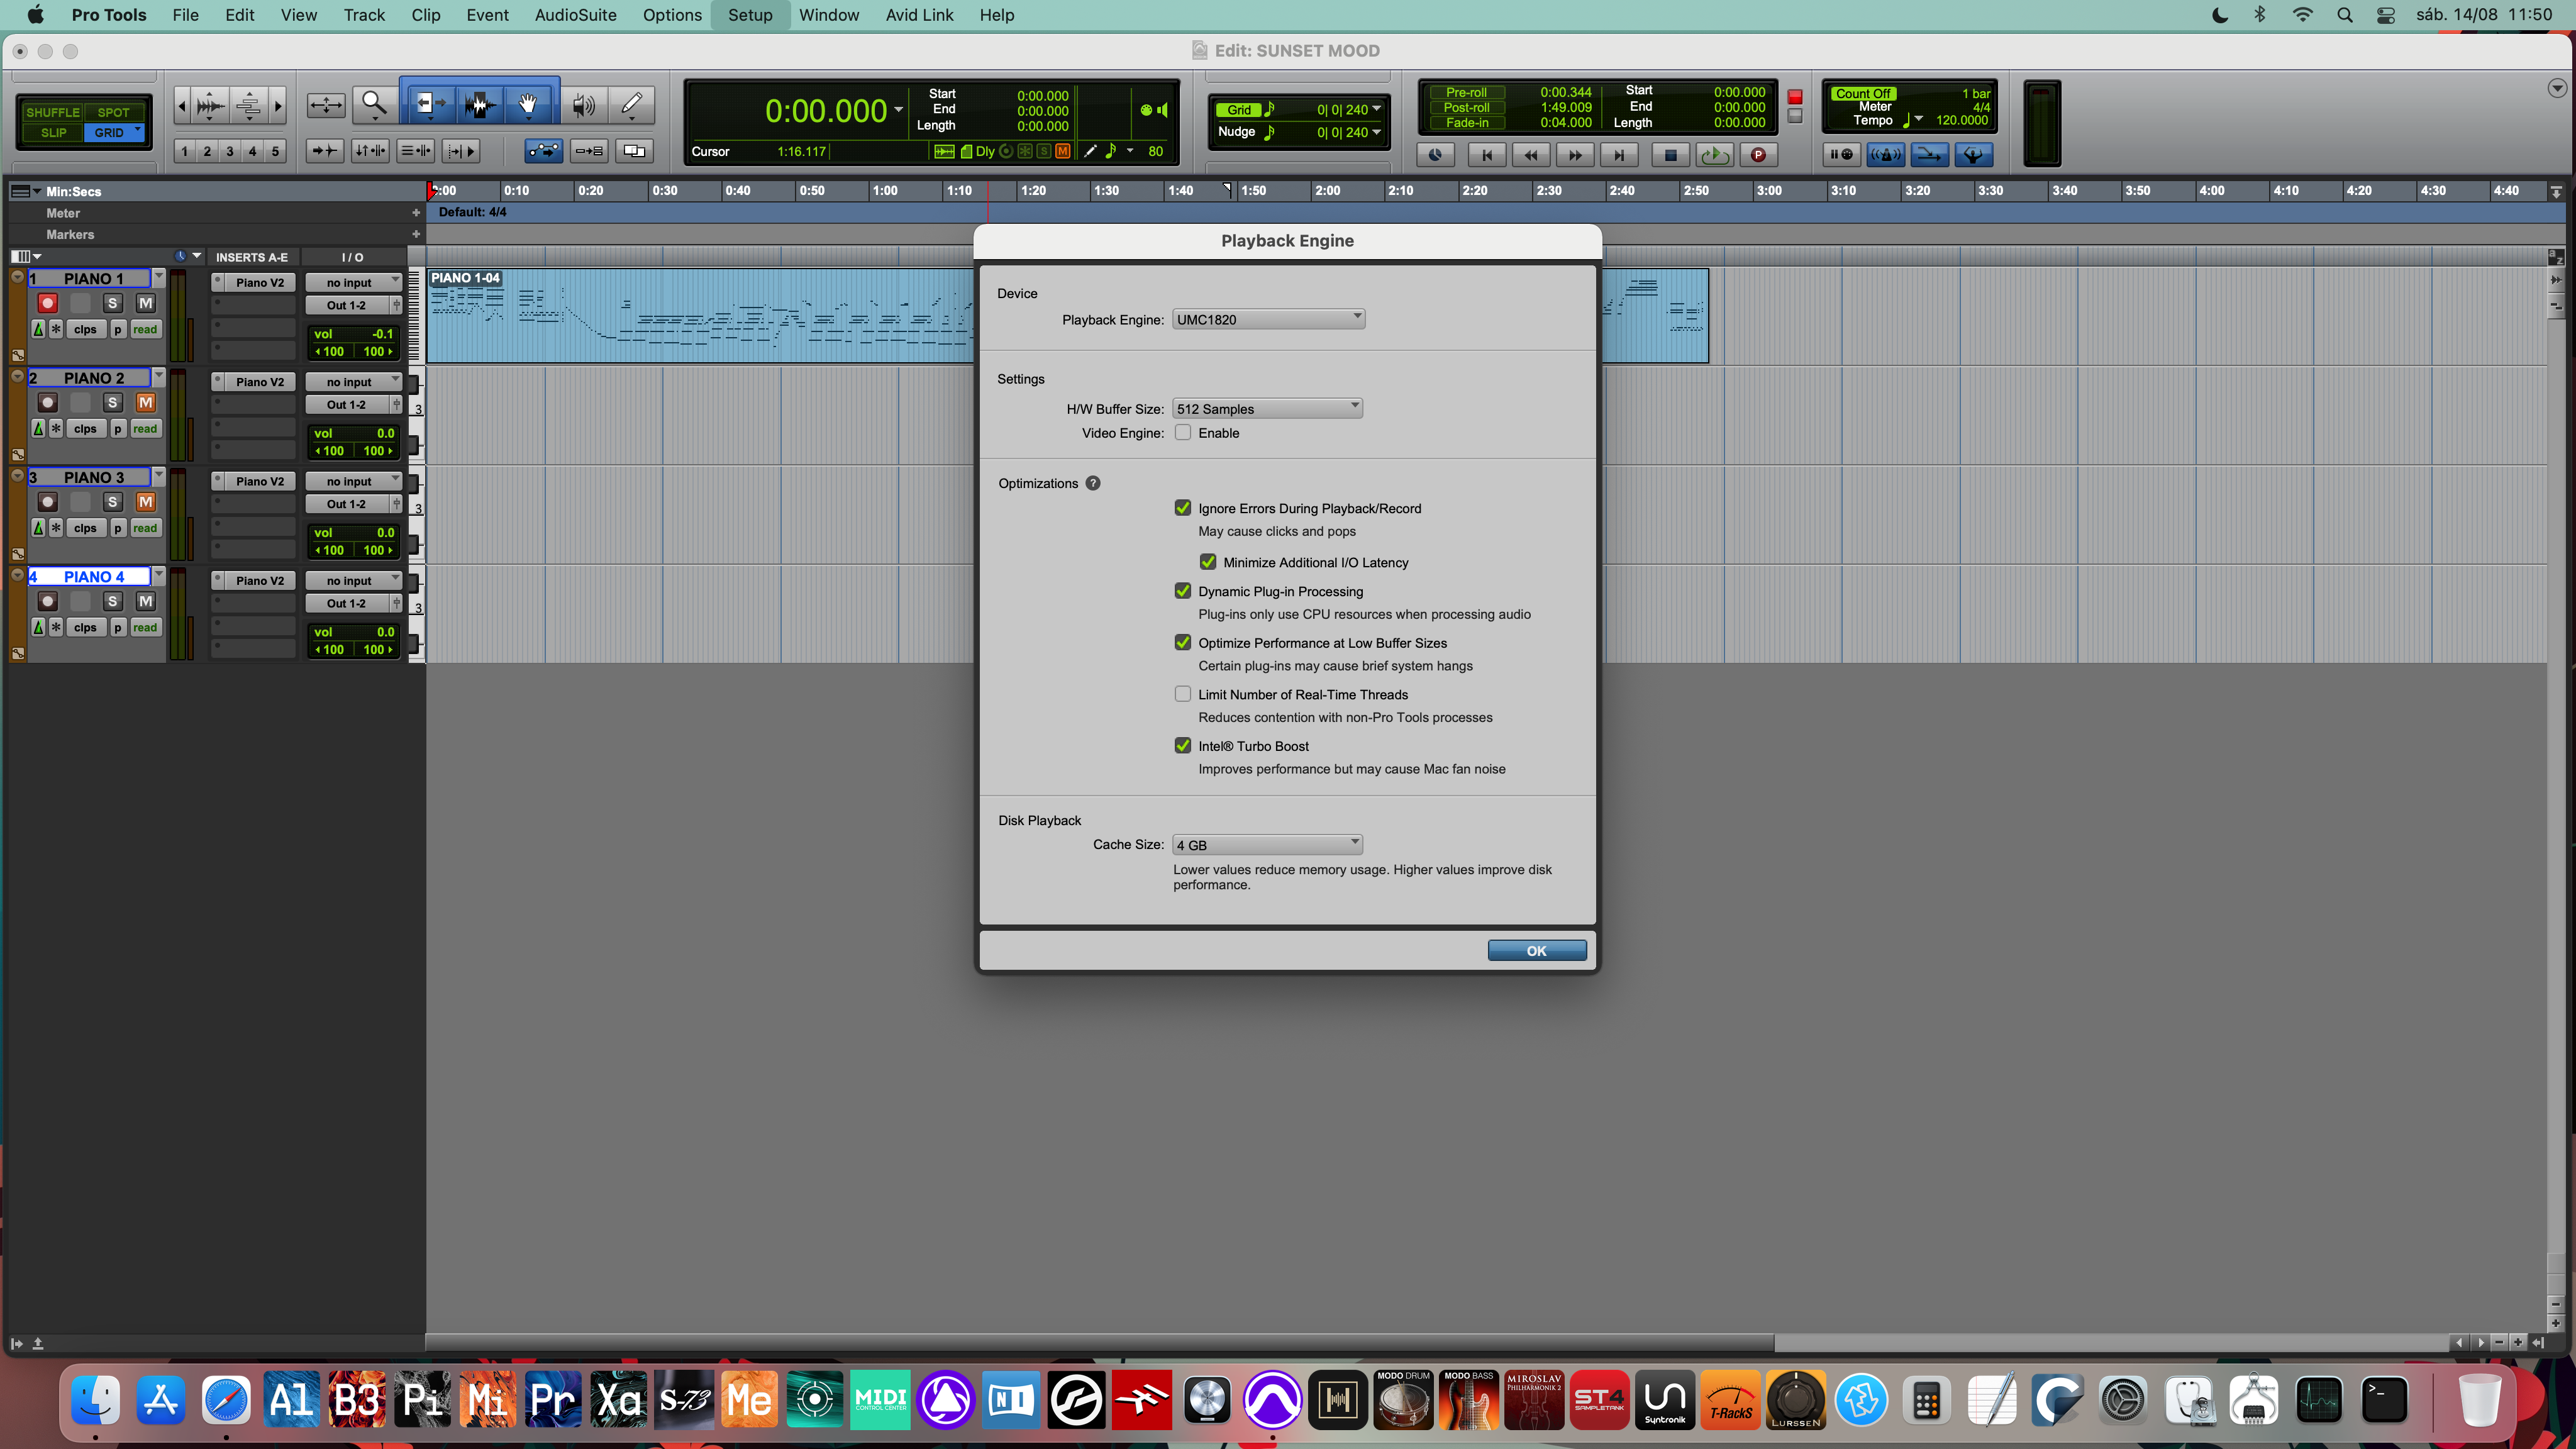The width and height of the screenshot is (2576, 1449).
Task: Click the horizontal timeline scrollbar
Action: point(1101,1342)
